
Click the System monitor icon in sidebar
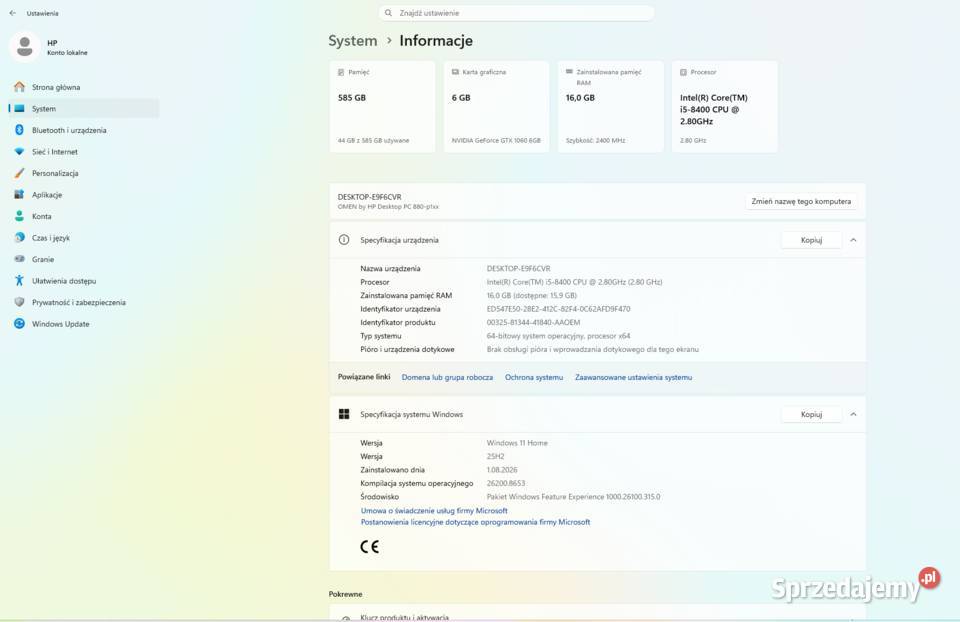tap(20, 108)
